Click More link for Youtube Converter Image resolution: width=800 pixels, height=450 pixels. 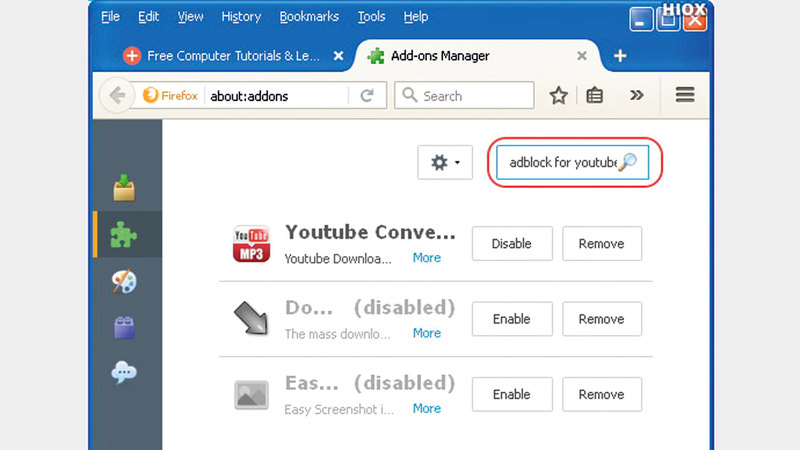click(x=427, y=258)
